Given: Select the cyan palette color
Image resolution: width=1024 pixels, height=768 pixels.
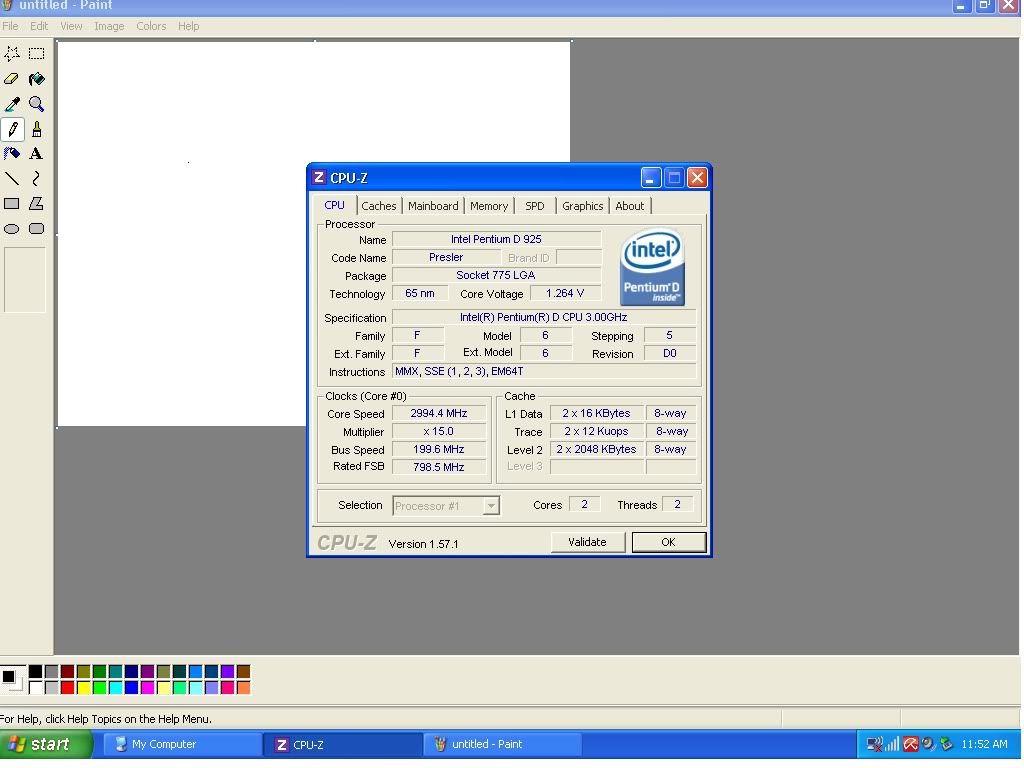Looking at the screenshot, I should [116, 687].
